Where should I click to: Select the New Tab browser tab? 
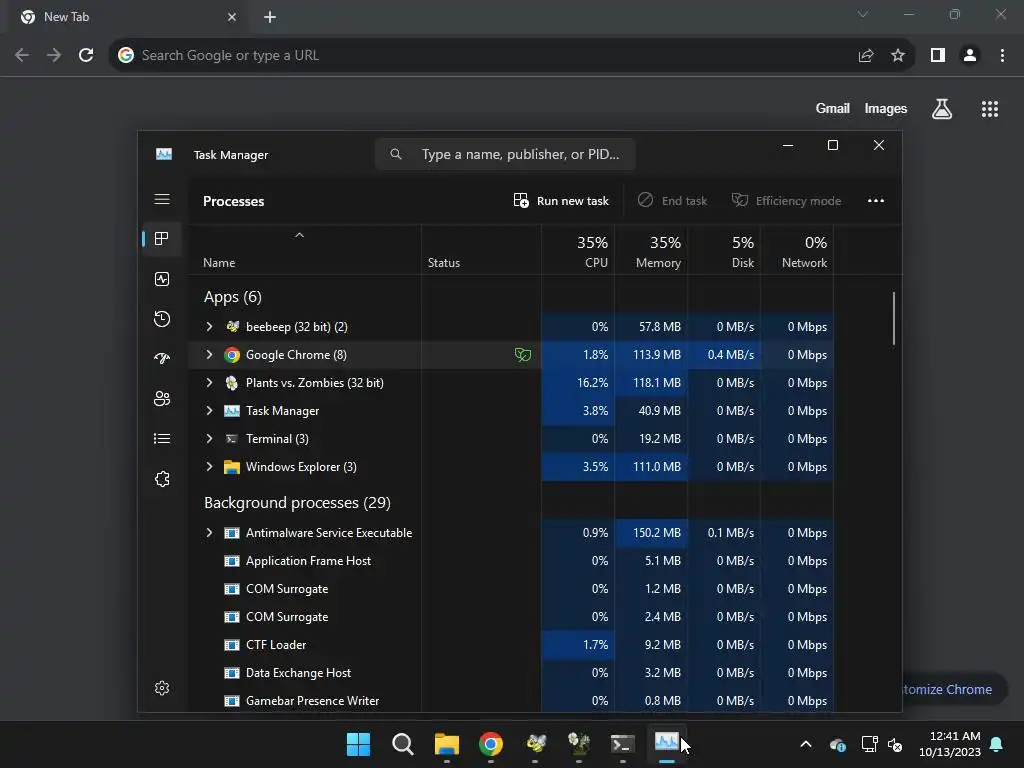click(x=128, y=17)
